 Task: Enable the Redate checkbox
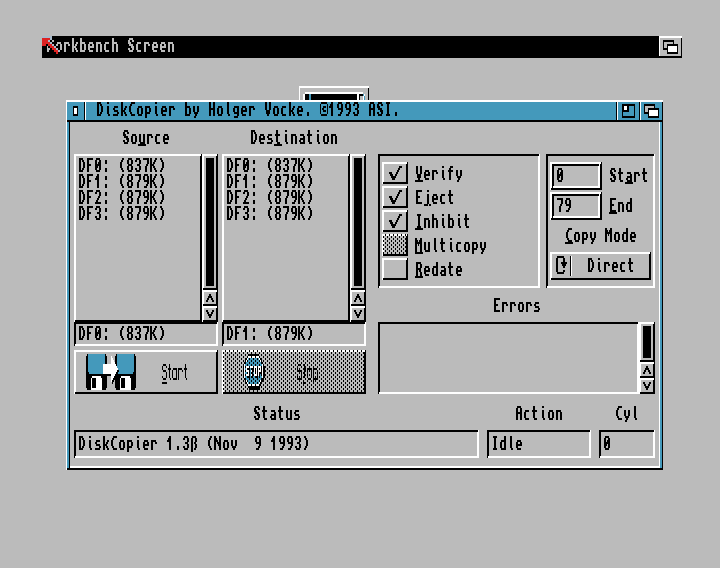pos(396,270)
